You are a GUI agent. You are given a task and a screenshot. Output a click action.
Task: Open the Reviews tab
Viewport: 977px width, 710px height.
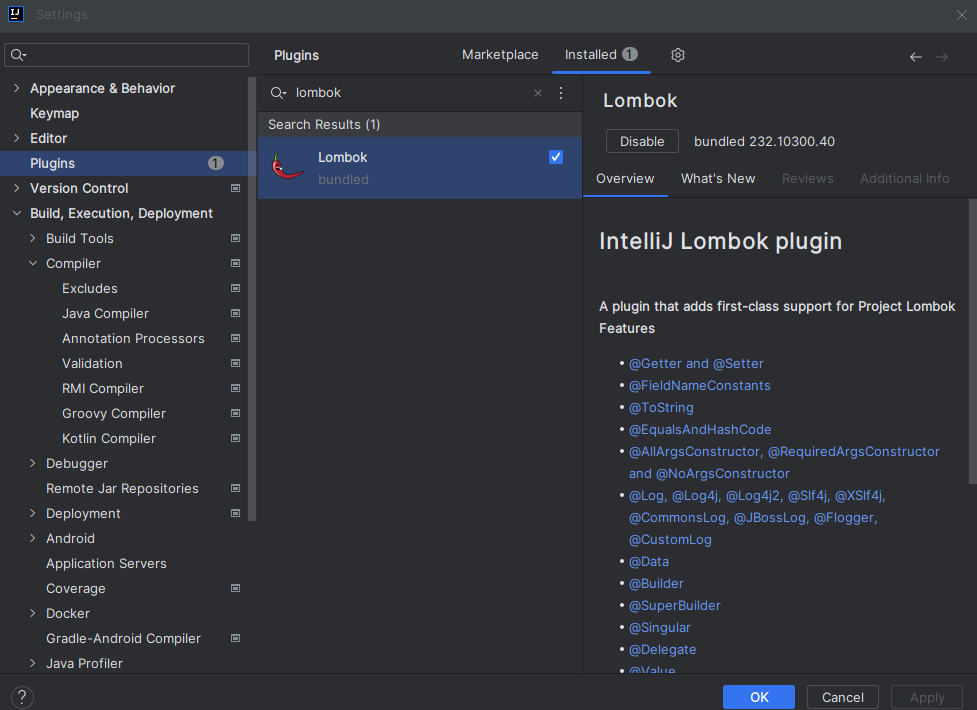[x=808, y=179]
